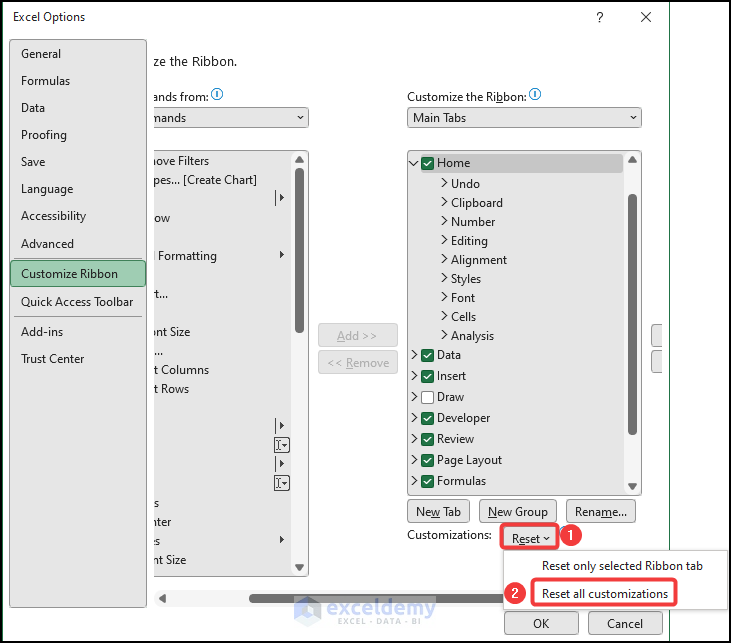The image size is (731, 643).
Task: Open the choose commands from dropdown
Action: coord(231,118)
